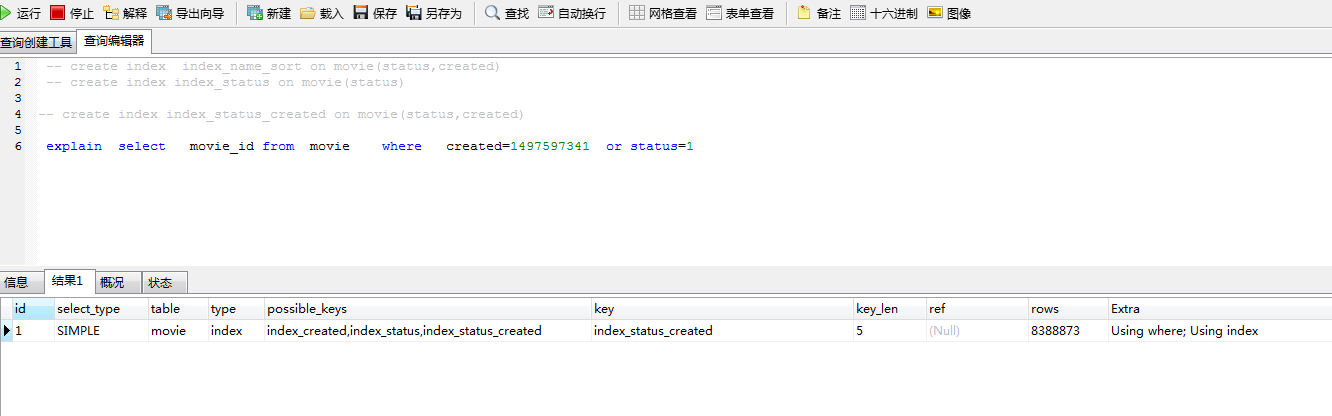The image size is (1332, 416).
Task: Click the 'Using where; Using index' cell
Action: pos(1220,330)
